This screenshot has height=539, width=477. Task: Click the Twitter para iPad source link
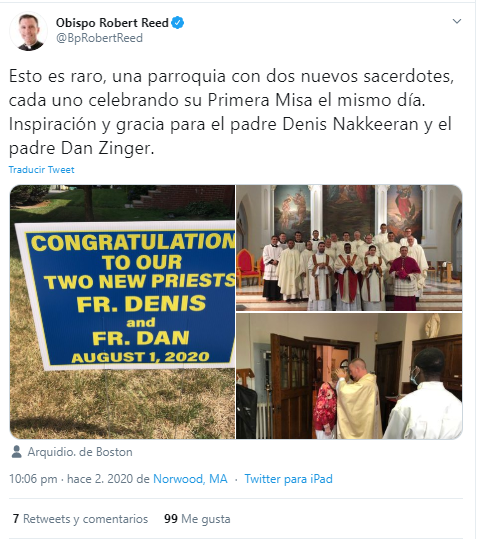coord(288,479)
